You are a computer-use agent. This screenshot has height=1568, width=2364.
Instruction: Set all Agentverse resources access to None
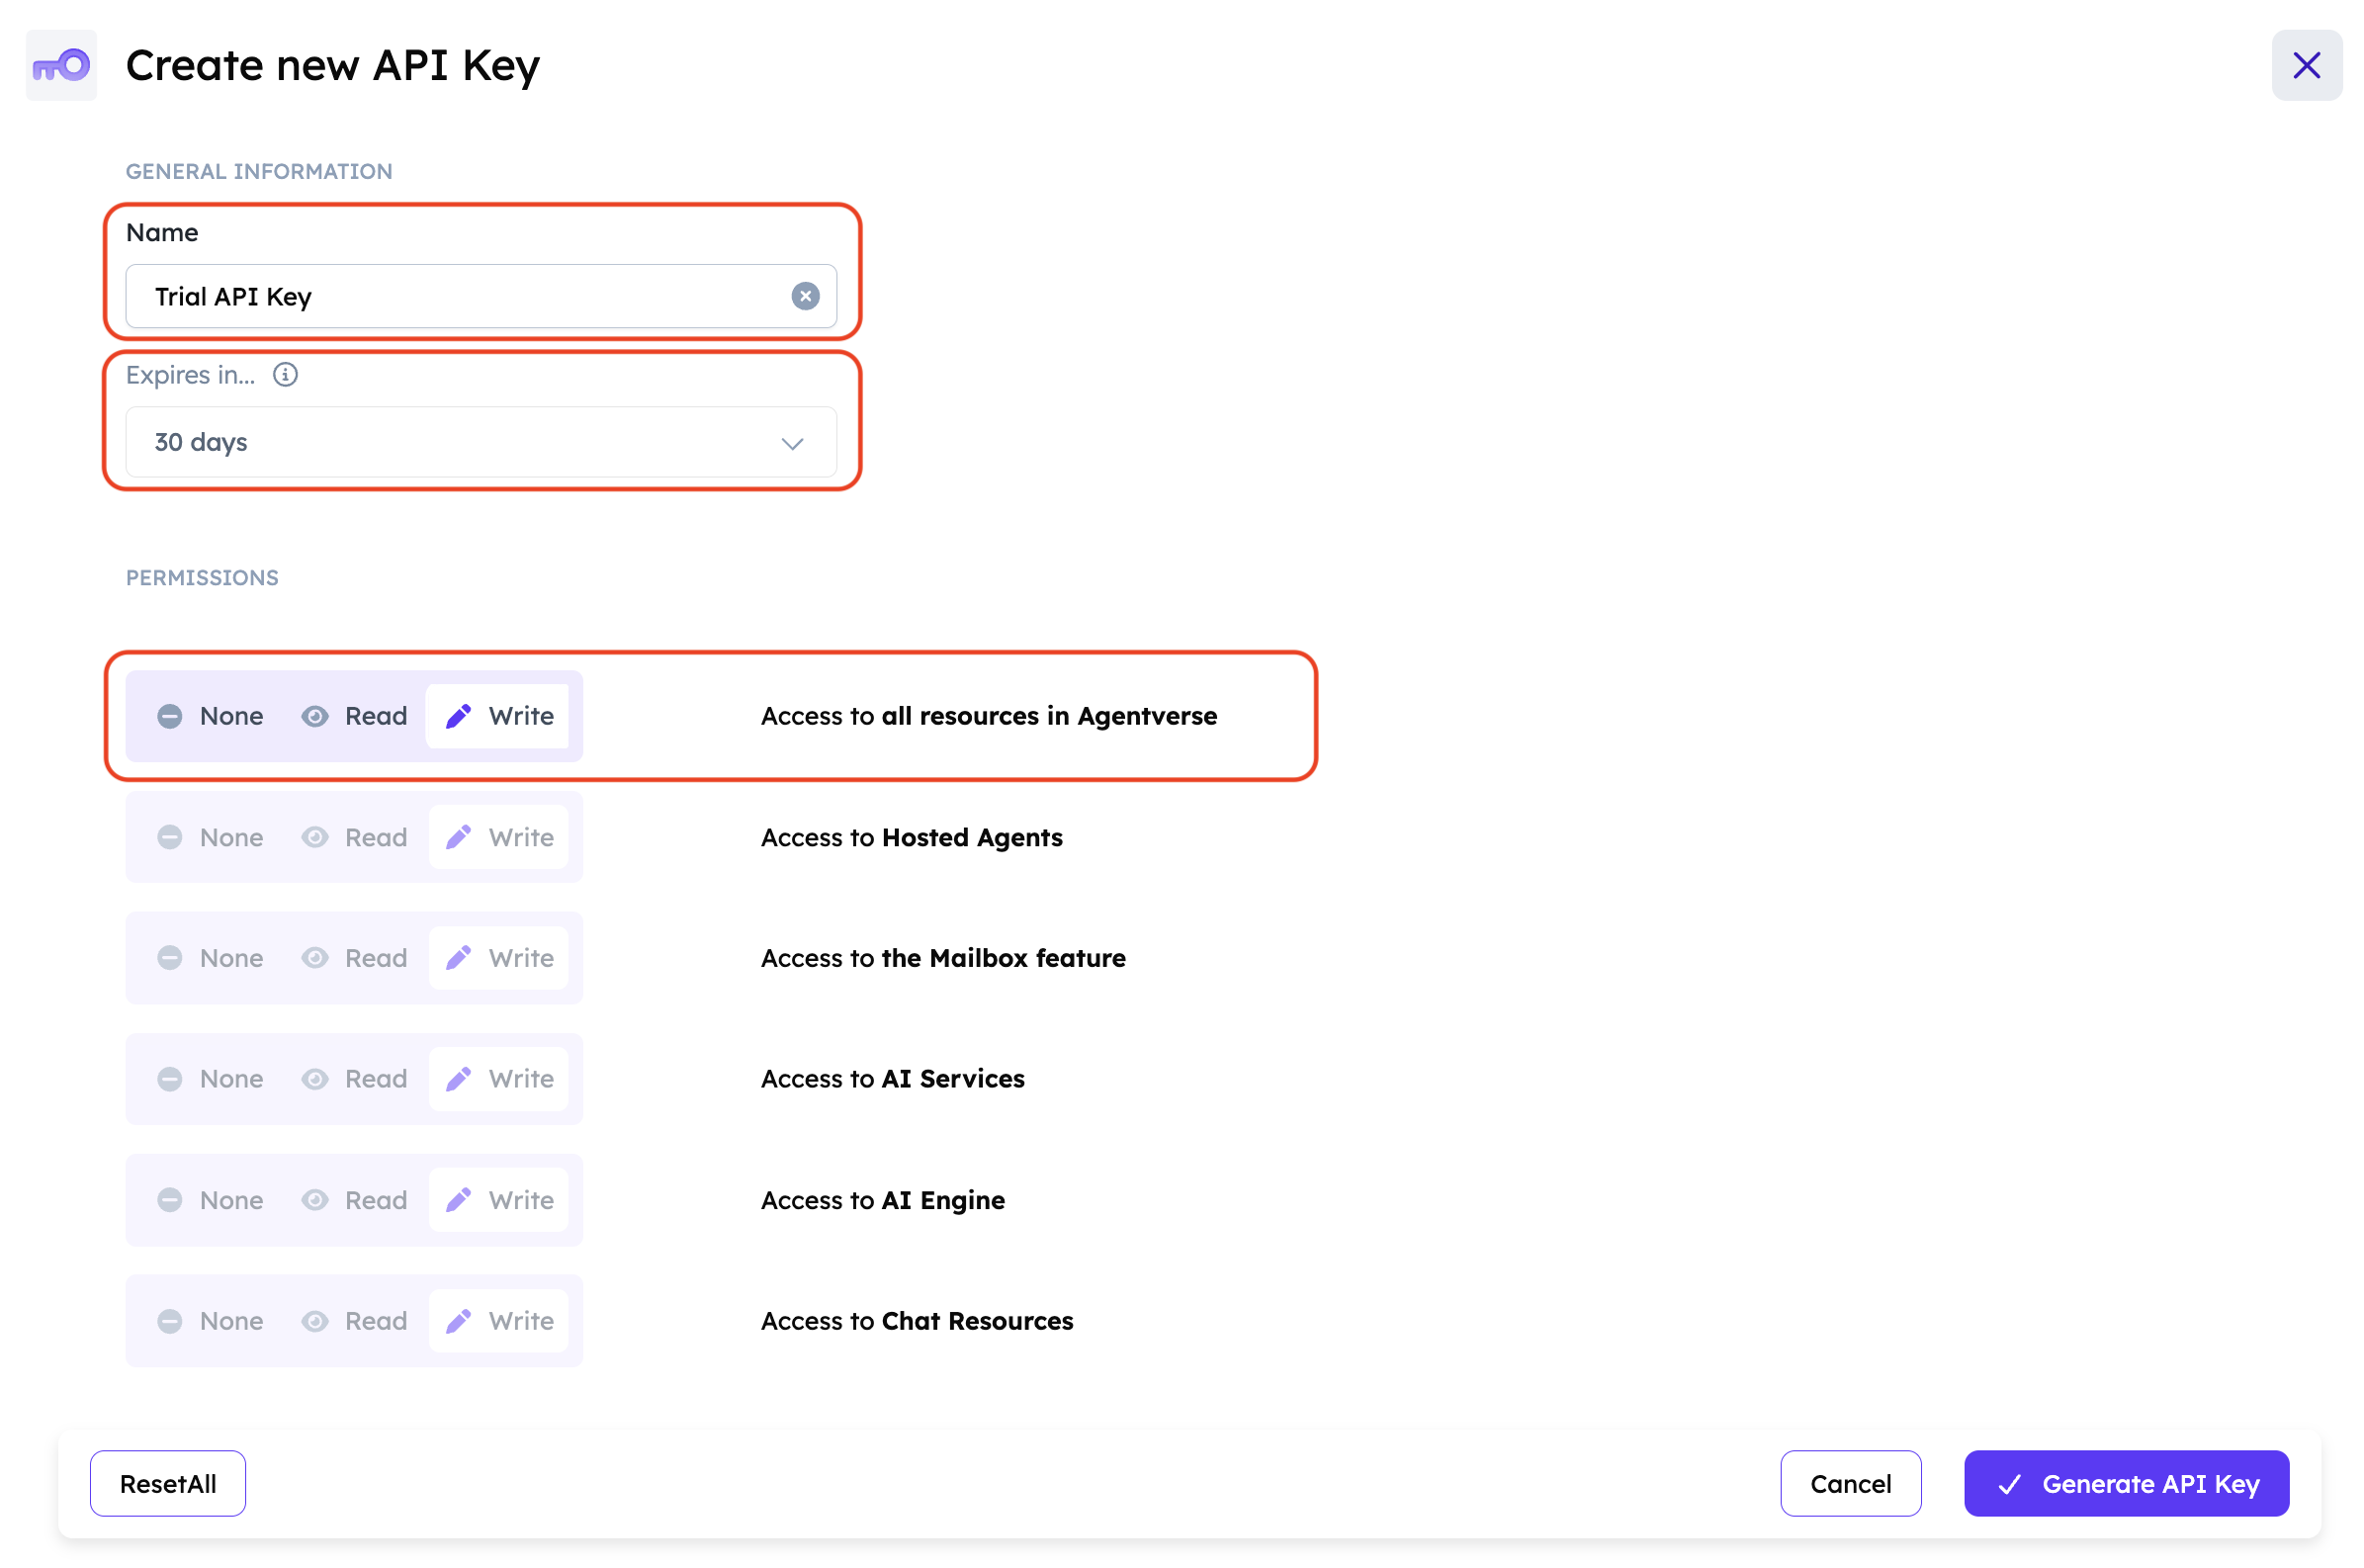(x=211, y=716)
